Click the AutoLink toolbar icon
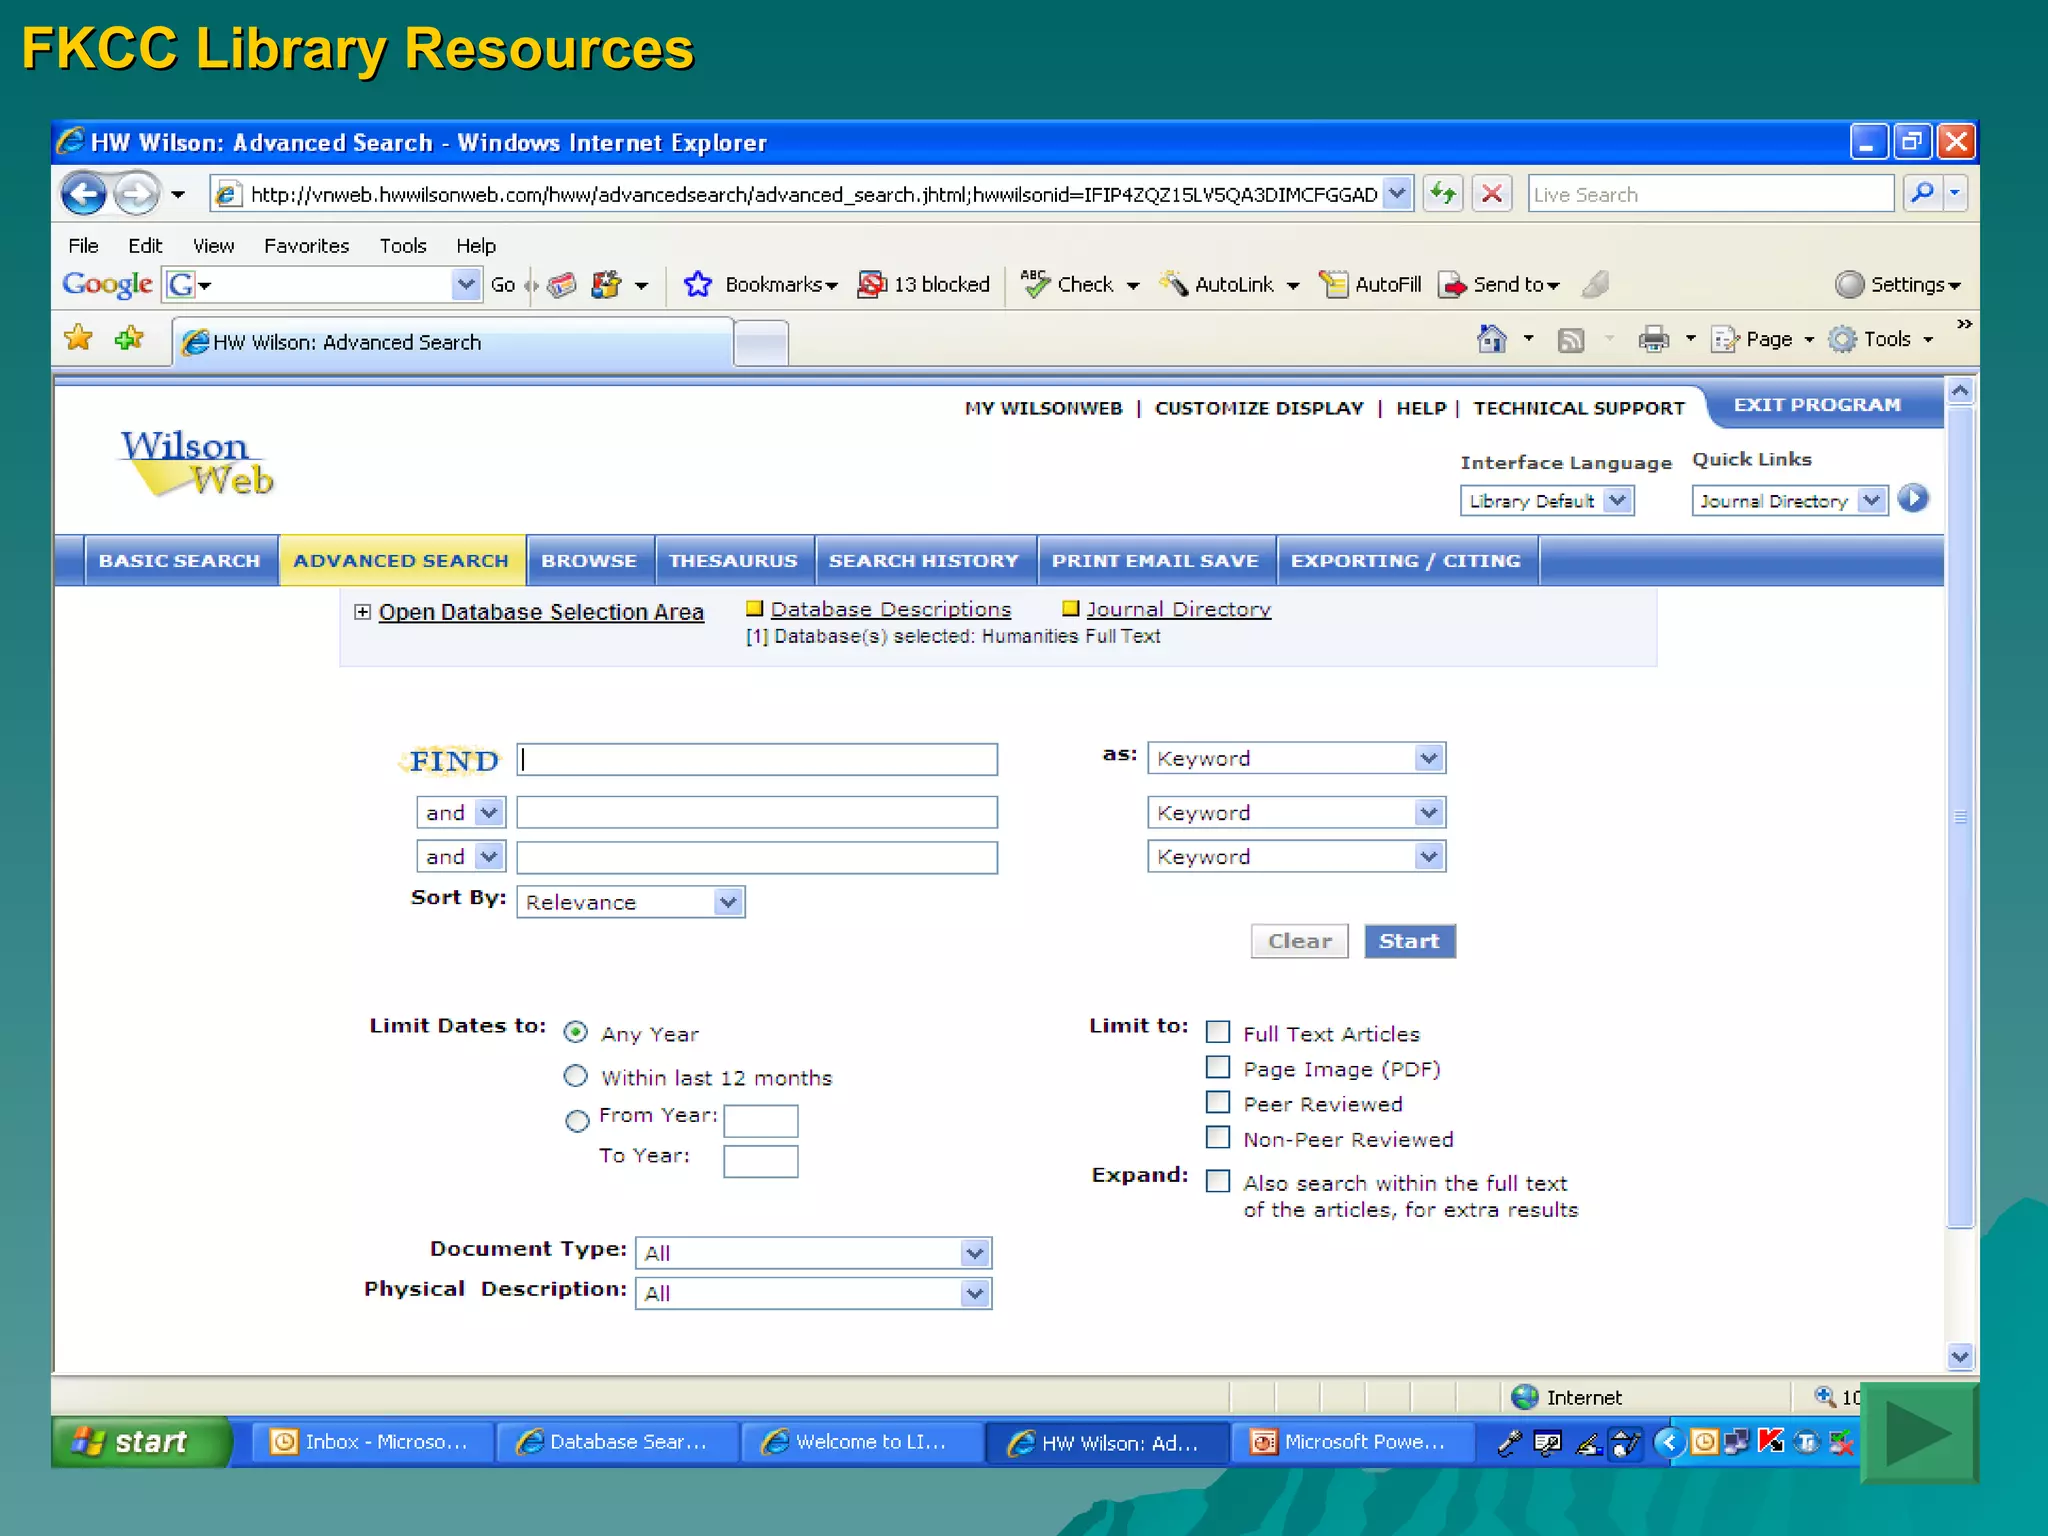 tap(1174, 284)
